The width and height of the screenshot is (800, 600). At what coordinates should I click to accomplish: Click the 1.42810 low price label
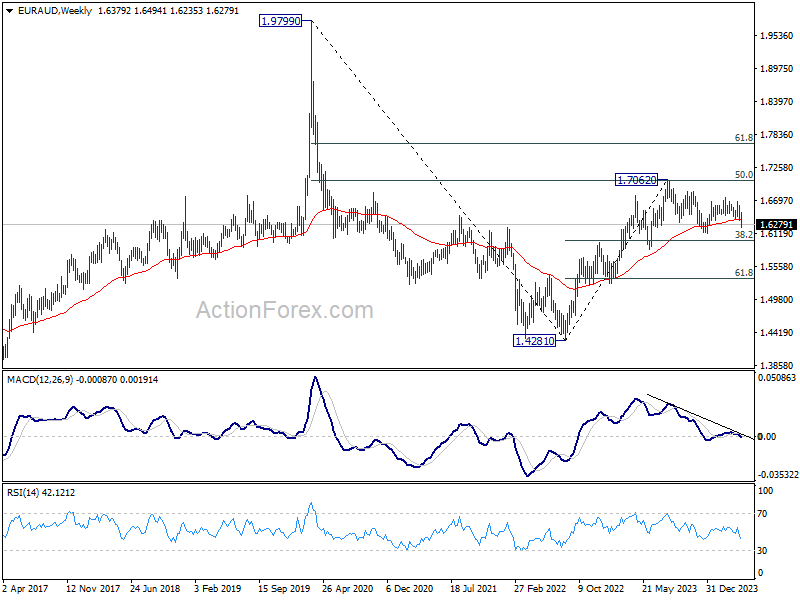[534, 341]
